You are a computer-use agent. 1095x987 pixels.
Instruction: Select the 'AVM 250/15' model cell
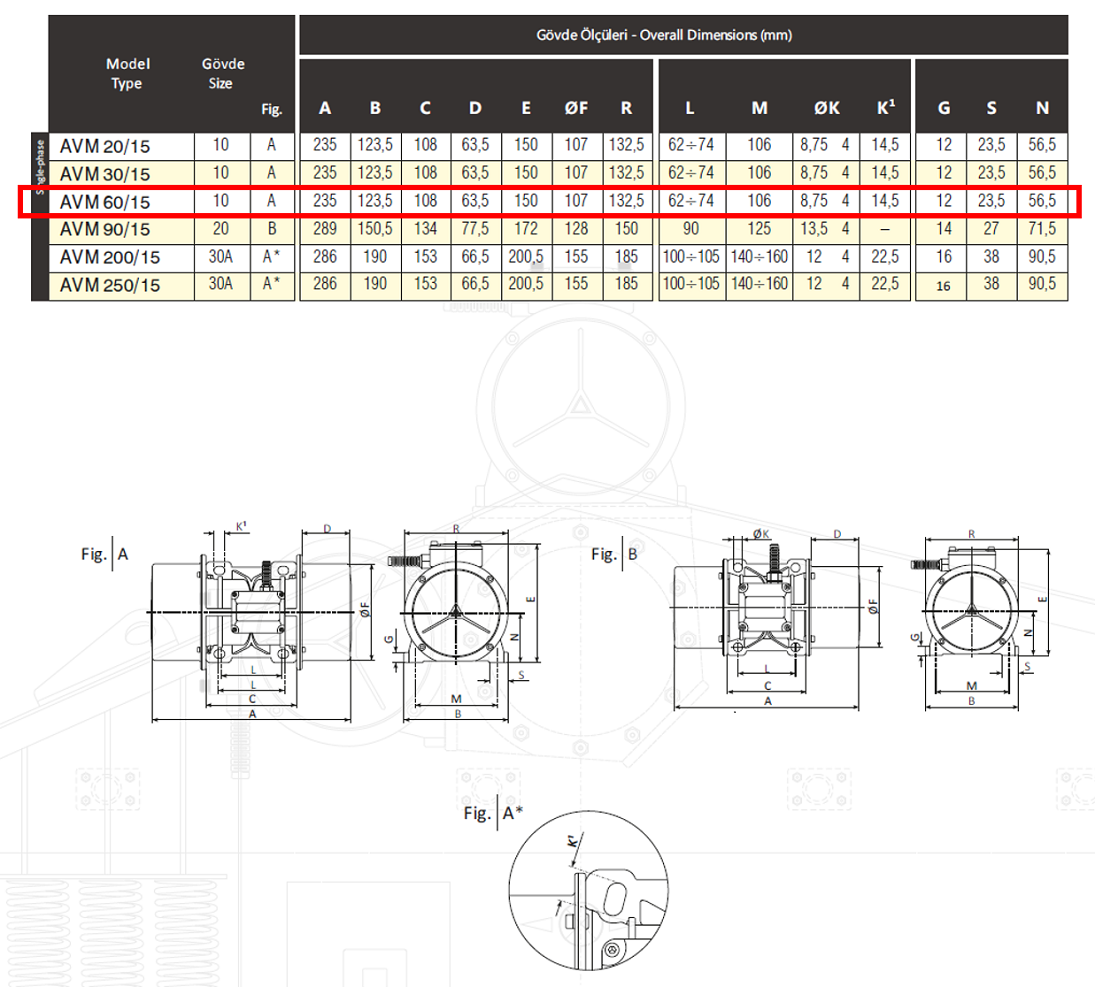pos(122,285)
